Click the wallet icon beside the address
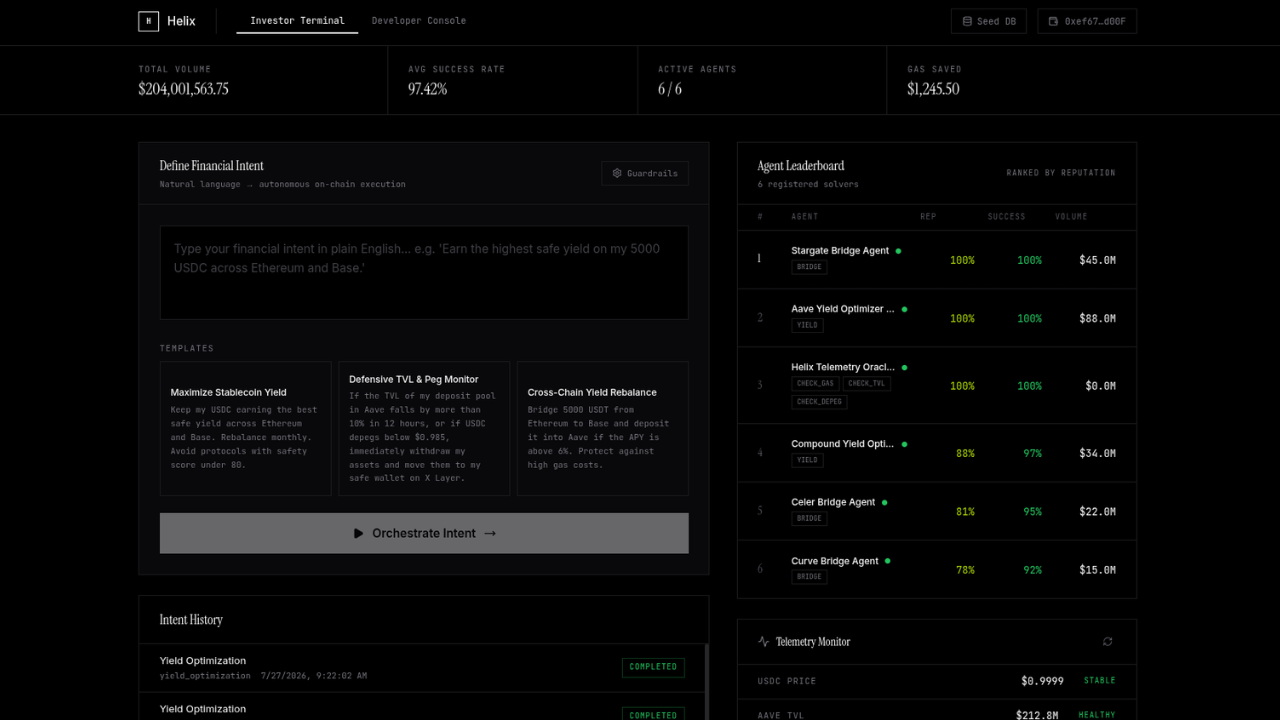 point(1054,21)
